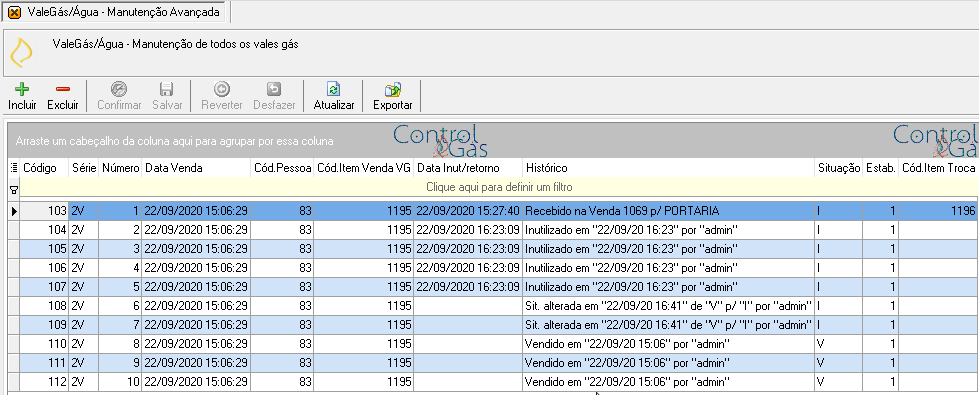Image resolution: width=979 pixels, height=395 pixels.
Task: Click the Situação column header
Action: (x=839, y=168)
